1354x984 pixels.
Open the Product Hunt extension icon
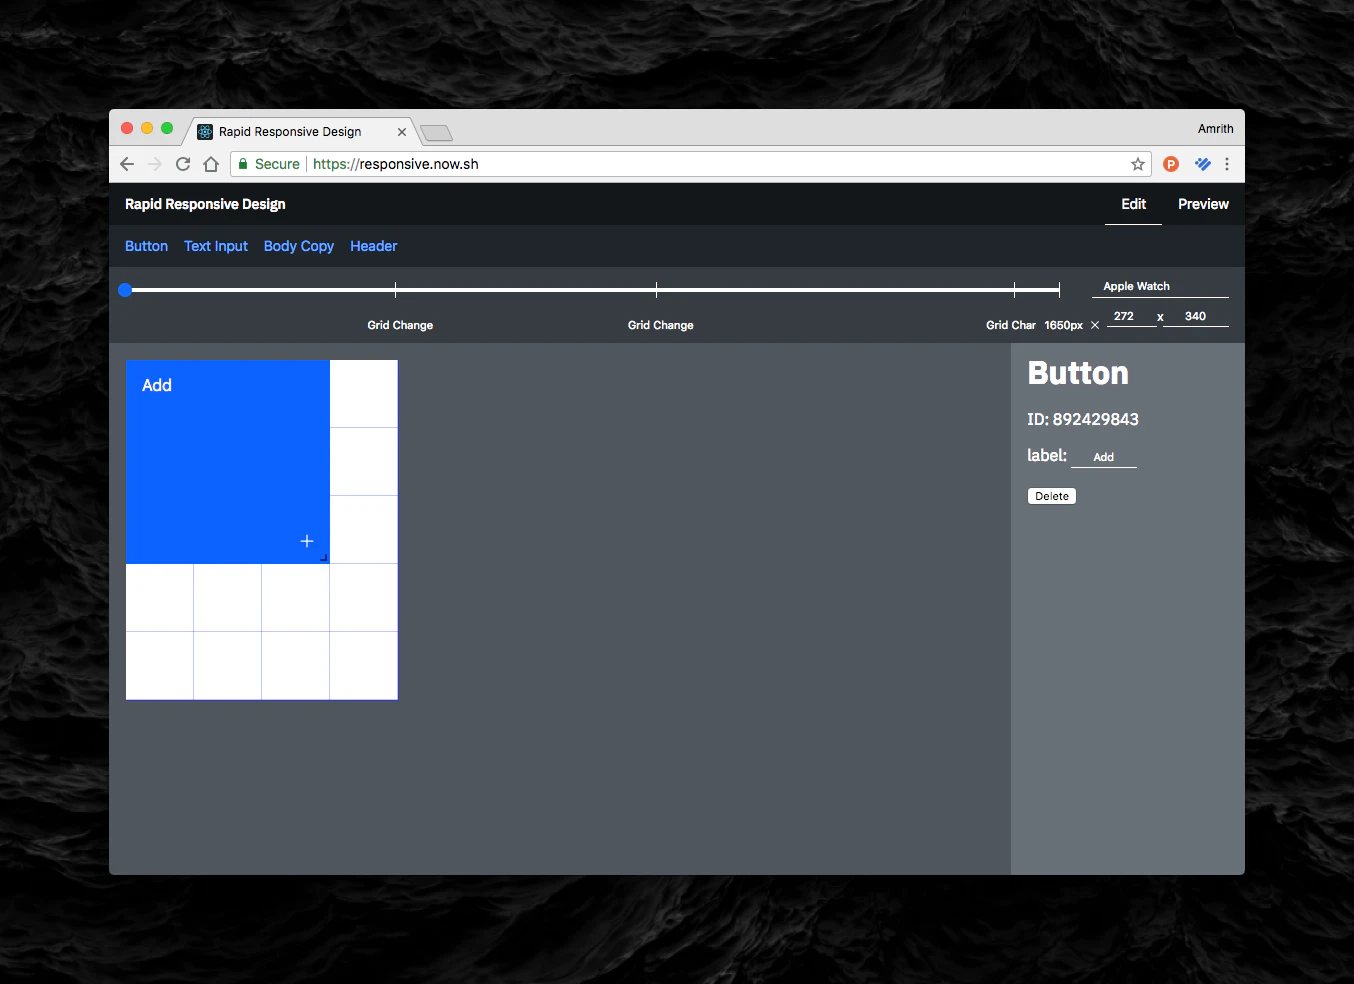1170,164
